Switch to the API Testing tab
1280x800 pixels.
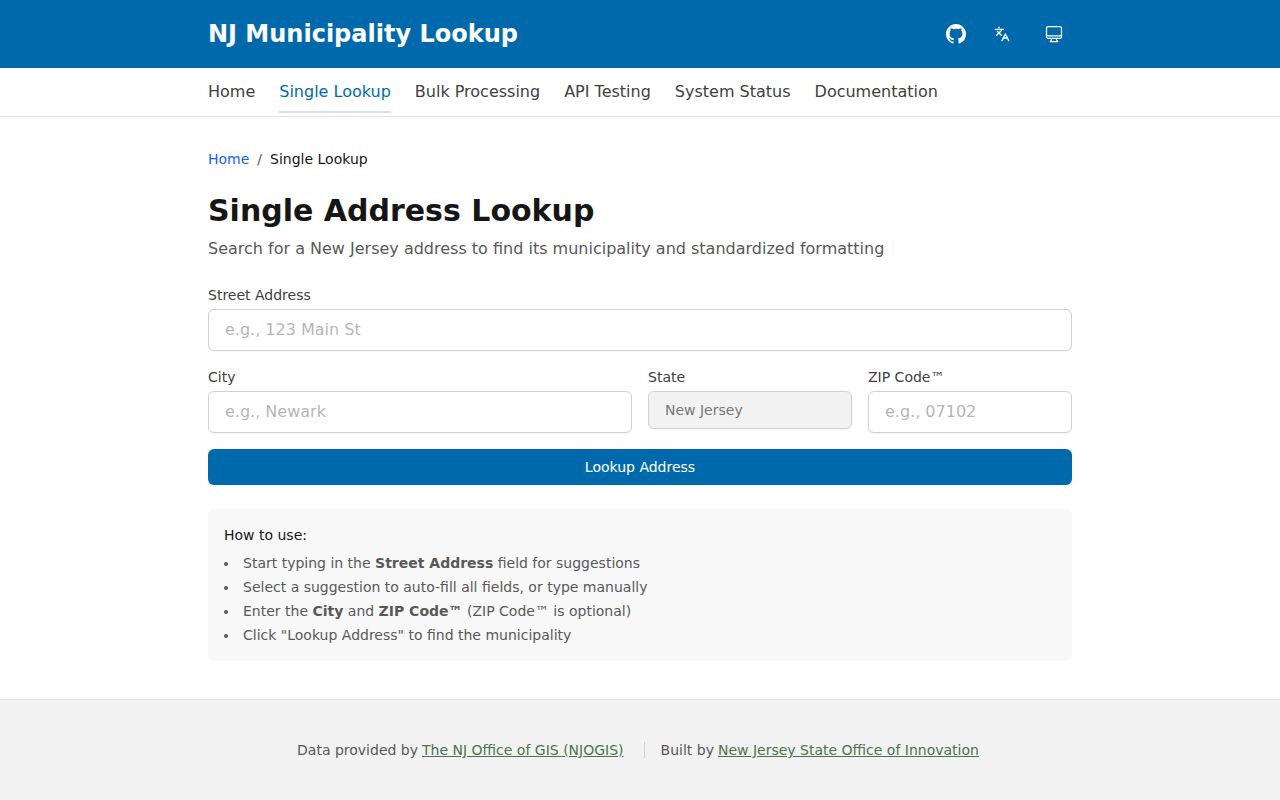click(607, 91)
